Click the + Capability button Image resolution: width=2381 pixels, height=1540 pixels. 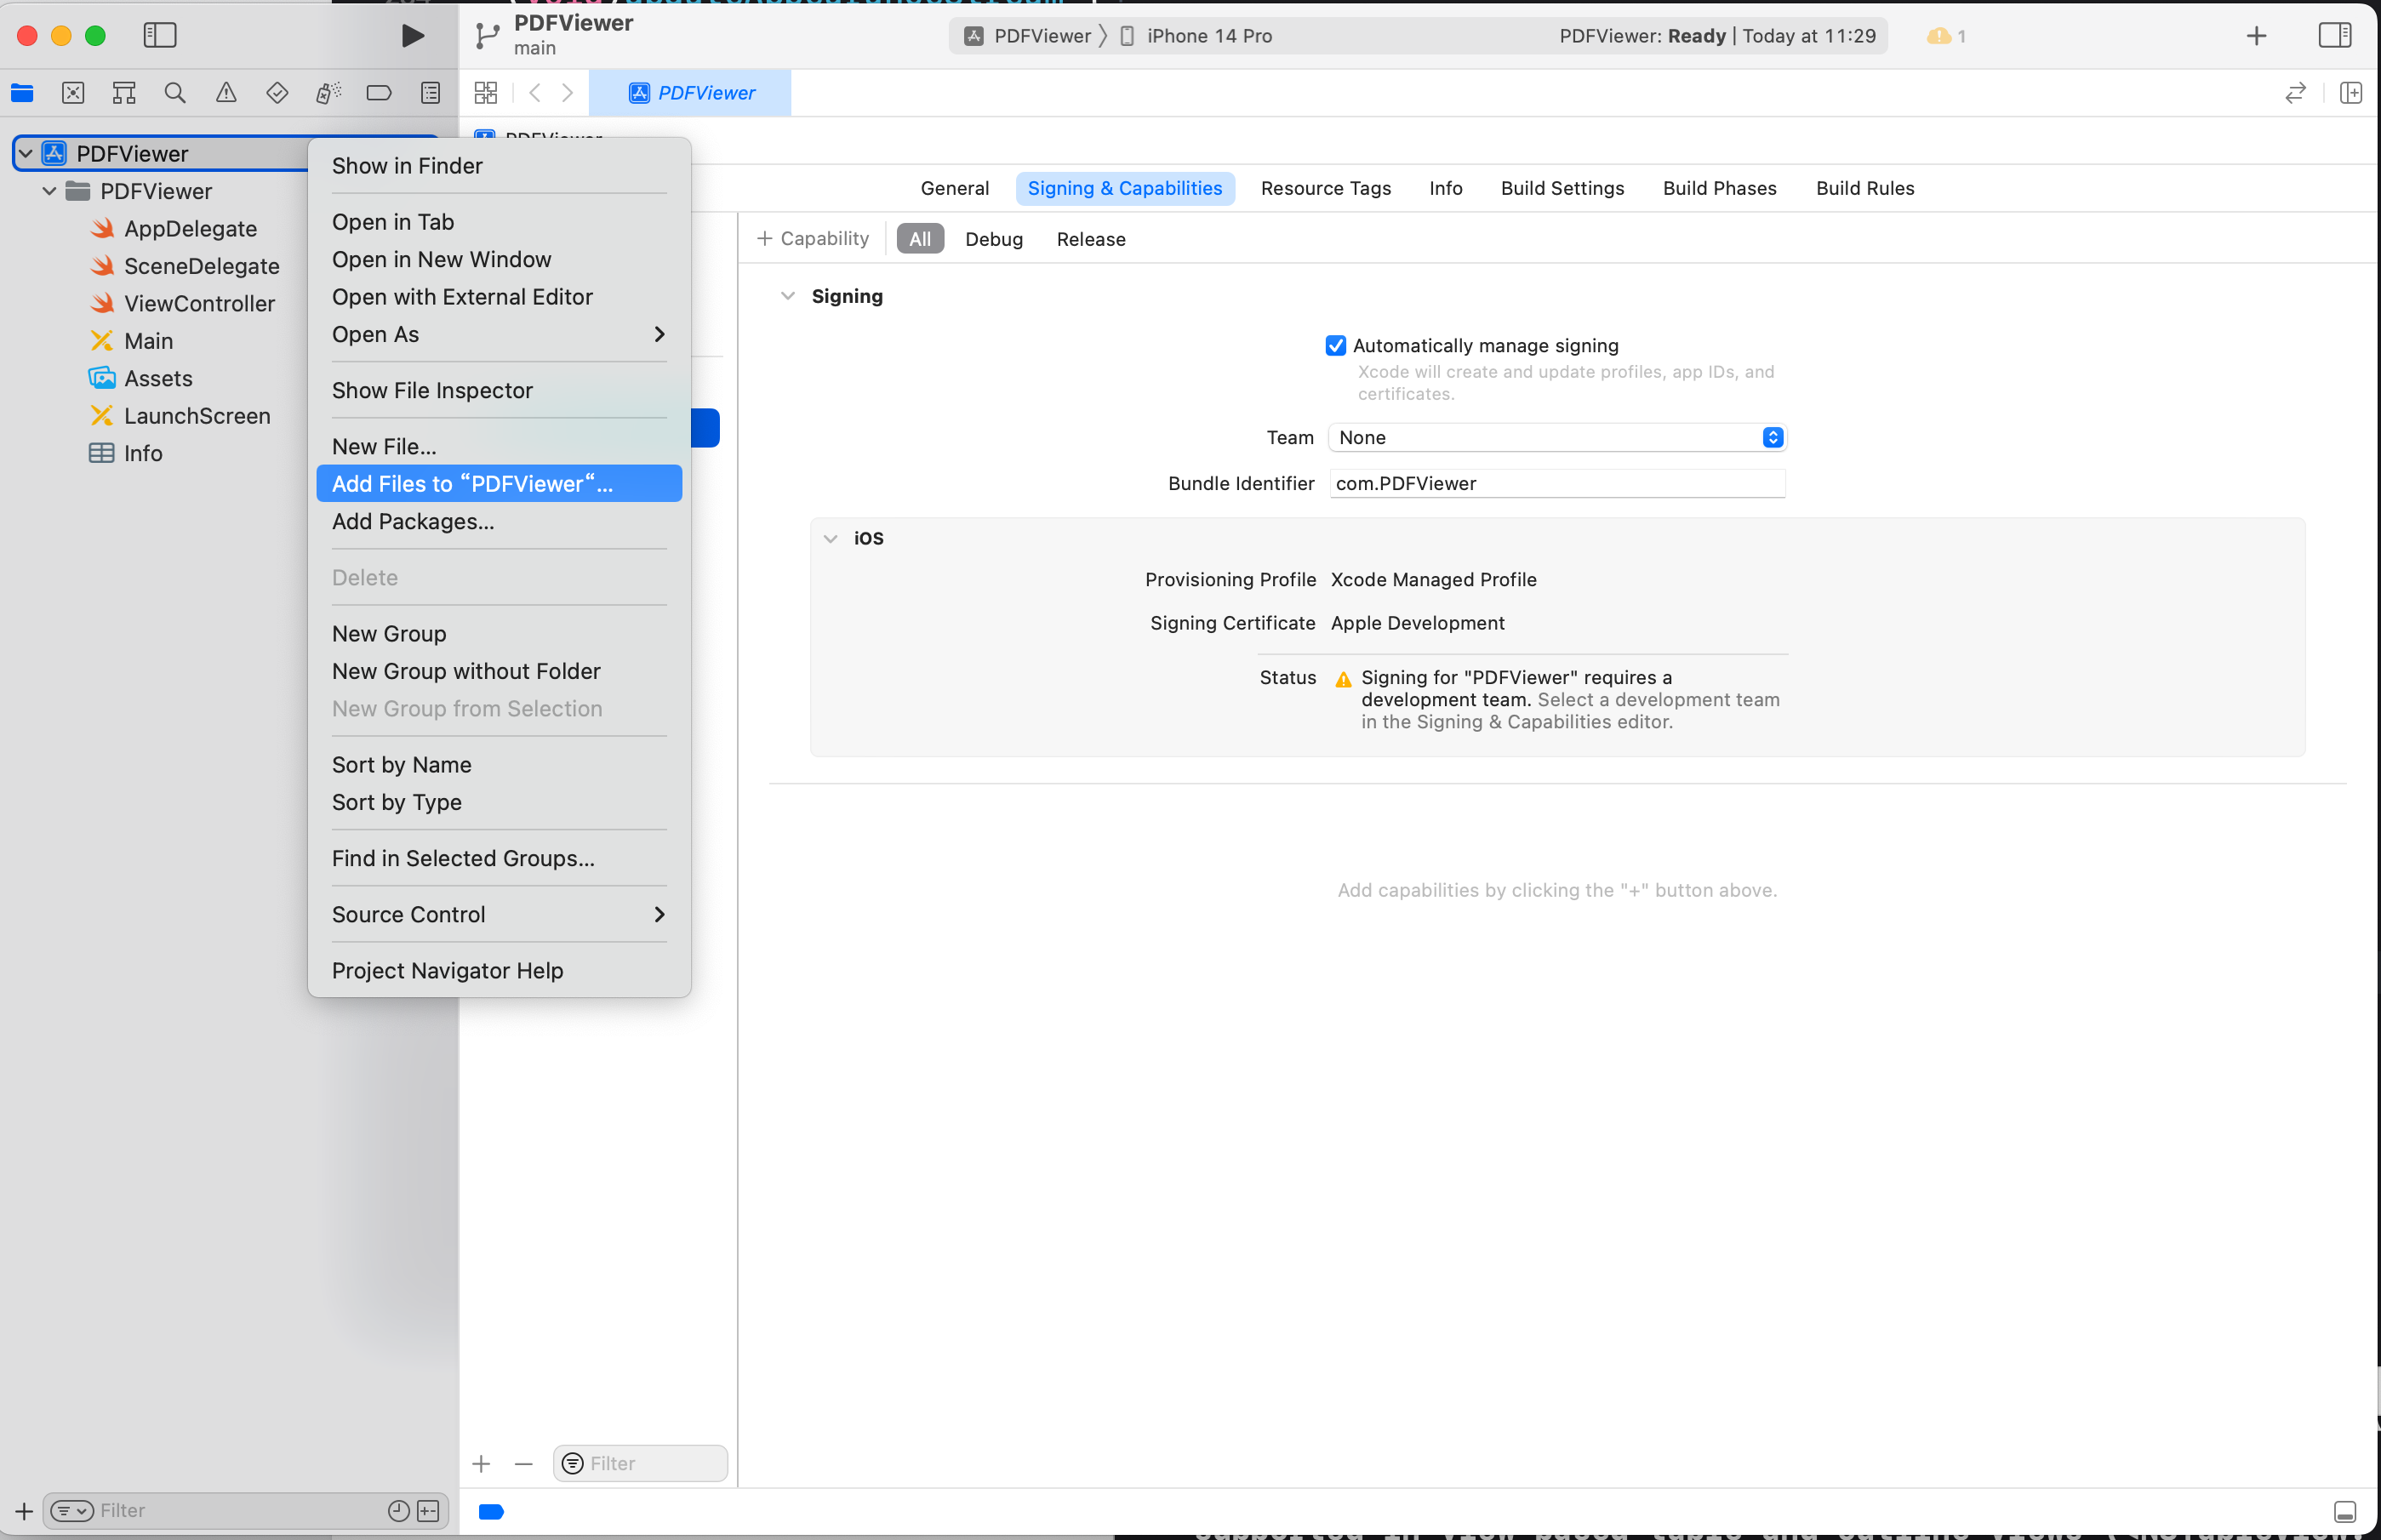813,239
